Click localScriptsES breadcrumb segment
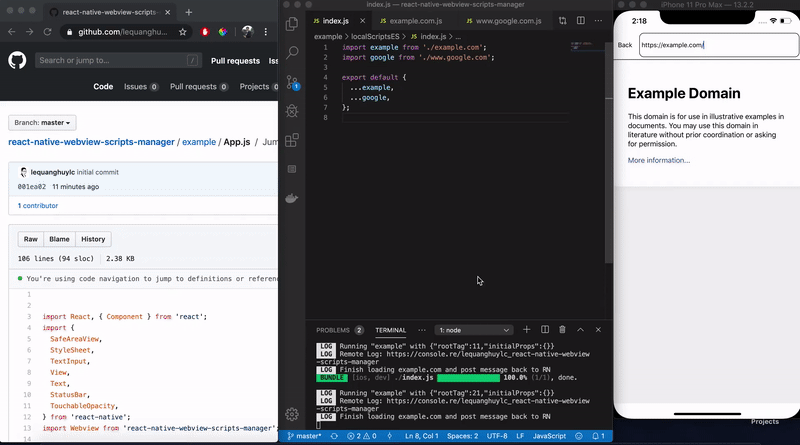The image size is (800, 445). 375,37
